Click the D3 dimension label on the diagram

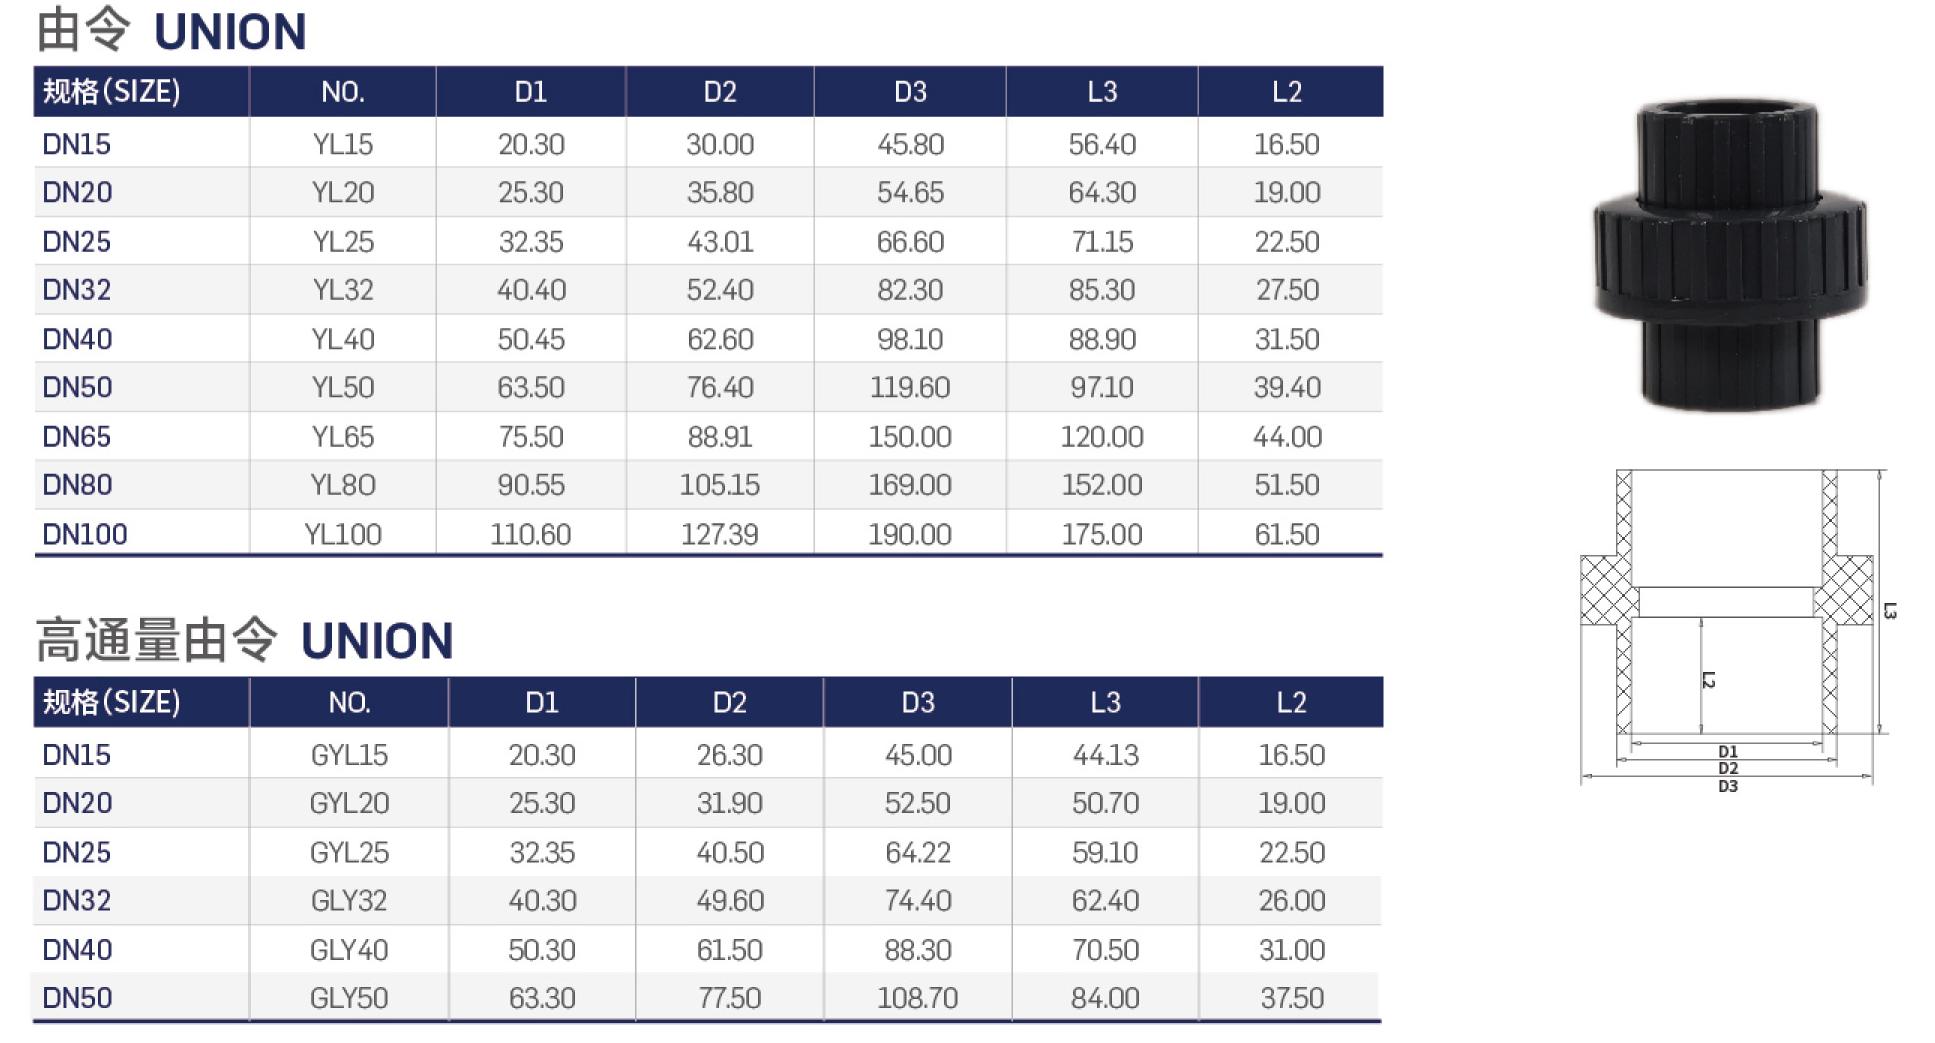(1728, 787)
